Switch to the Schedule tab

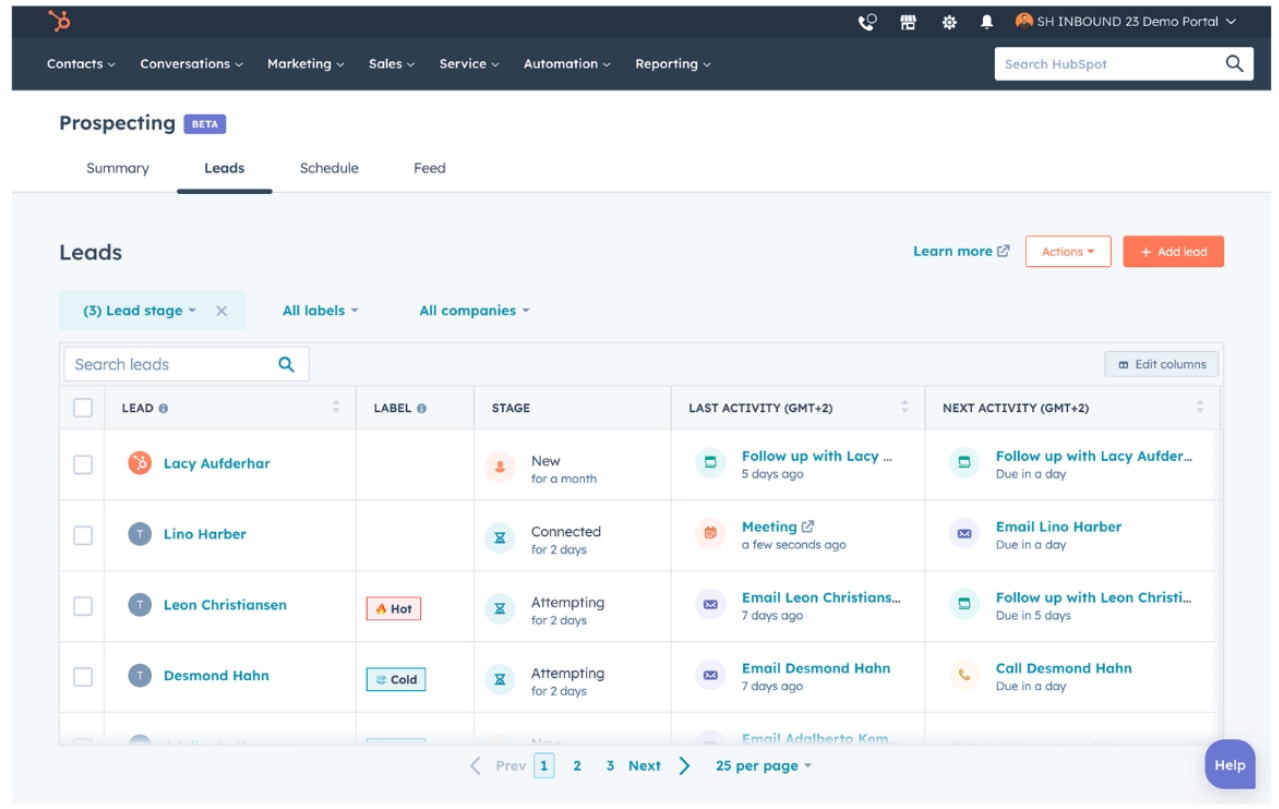tap(329, 168)
